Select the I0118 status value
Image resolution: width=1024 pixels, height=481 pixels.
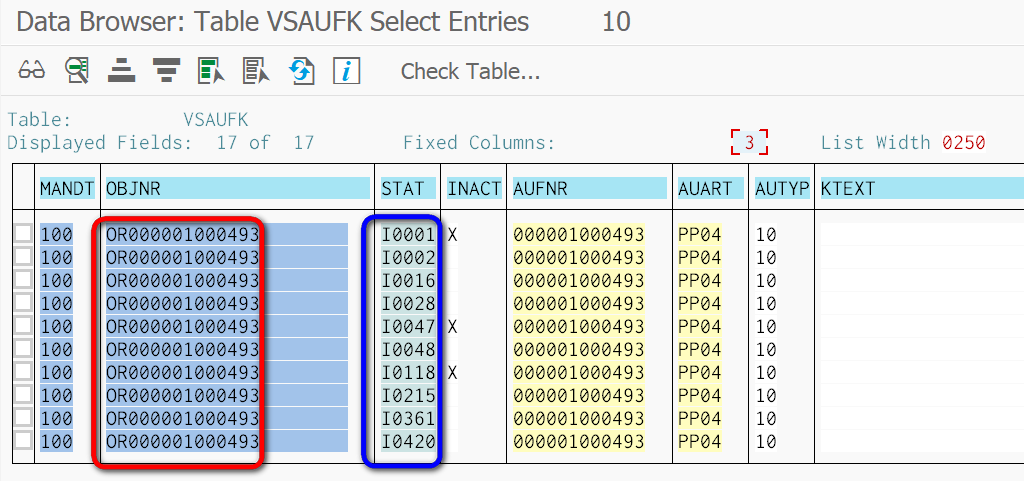pos(408,373)
